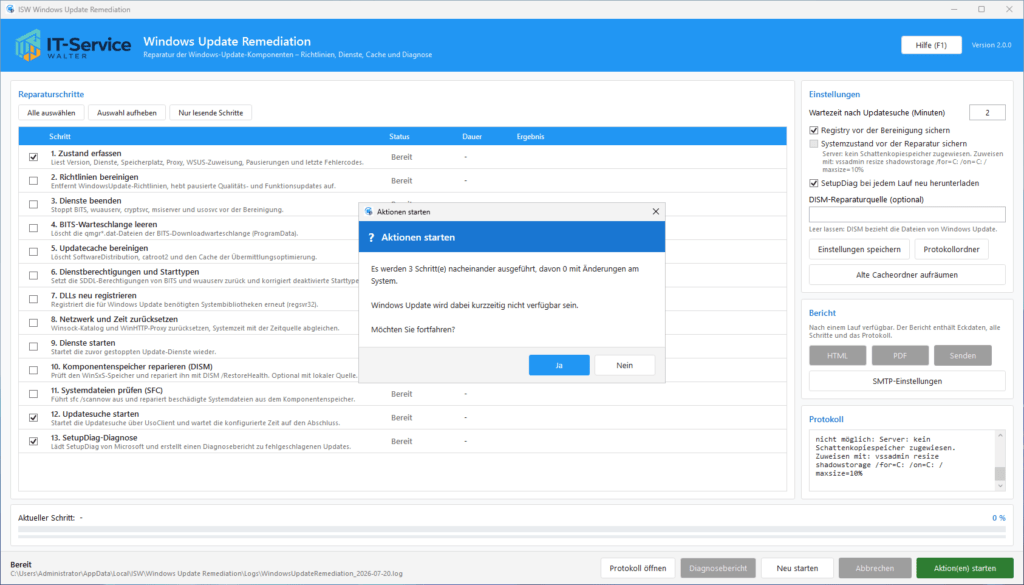
Task: Click Alte Cacheordner aufräumen button
Action: point(907,275)
